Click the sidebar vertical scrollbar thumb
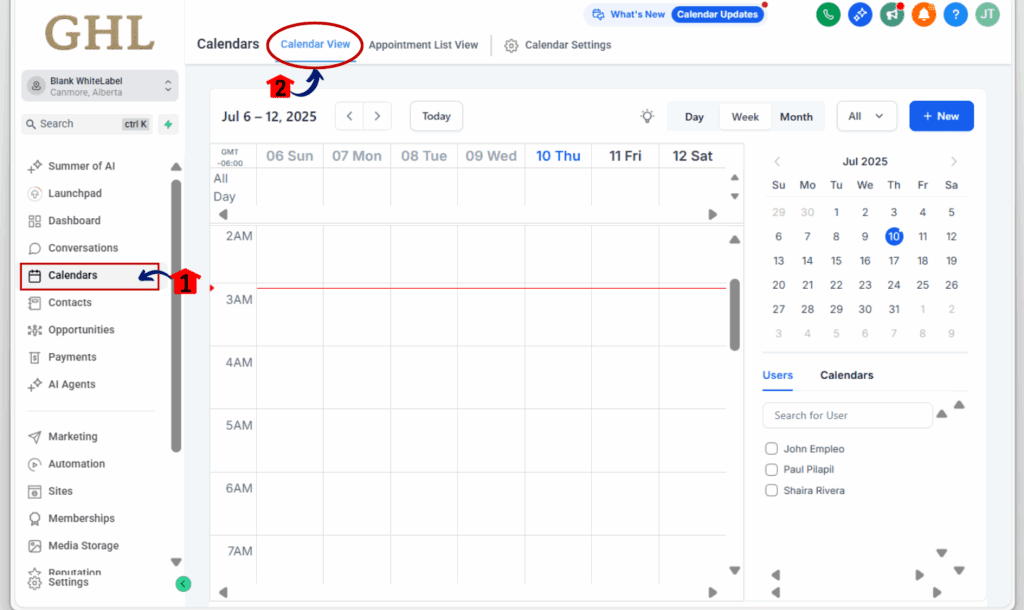This screenshot has height=610, width=1024. click(176, 316)
